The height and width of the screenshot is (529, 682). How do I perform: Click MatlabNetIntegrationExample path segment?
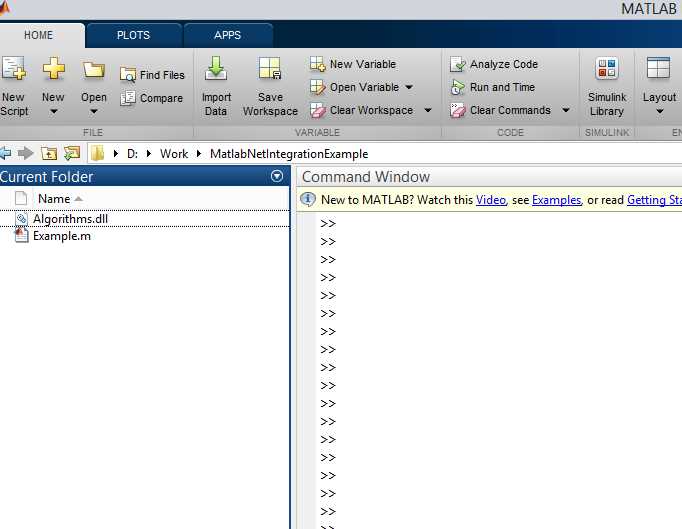coord(289,154)
